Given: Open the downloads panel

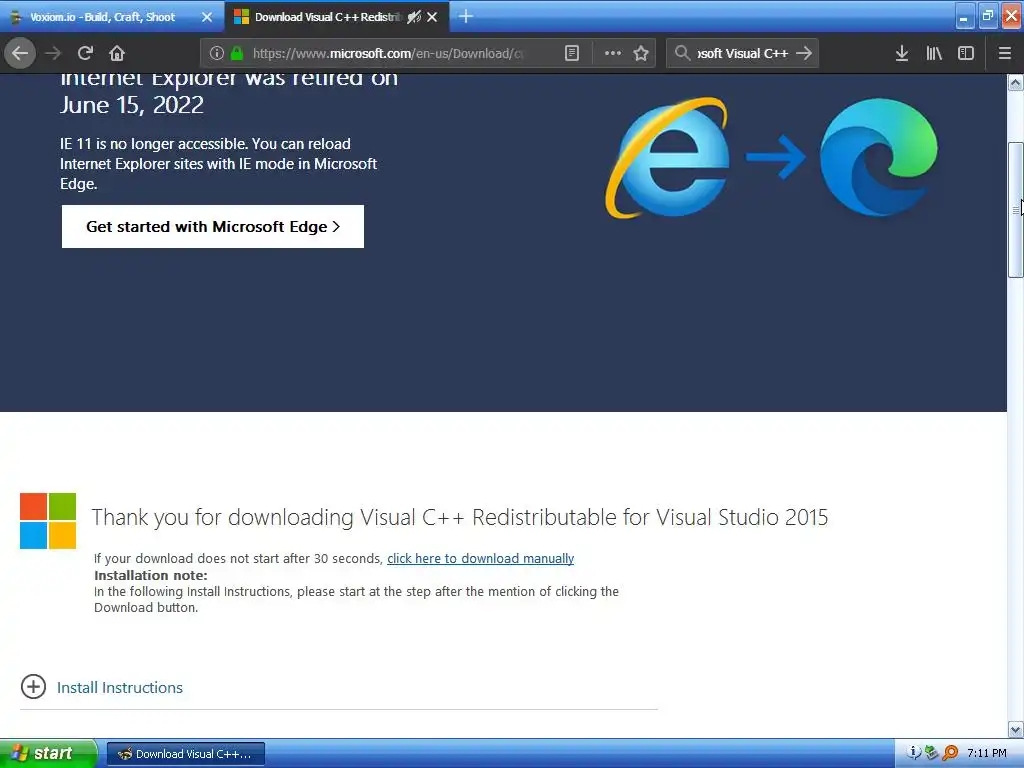Looking at the screenshot, I should (902, 53).
